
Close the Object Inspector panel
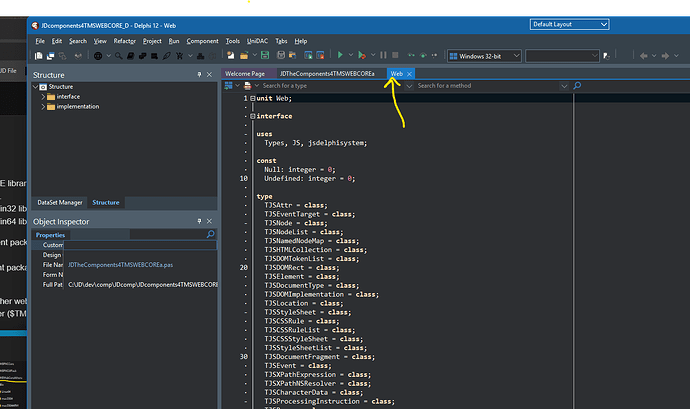coord(210,221)
